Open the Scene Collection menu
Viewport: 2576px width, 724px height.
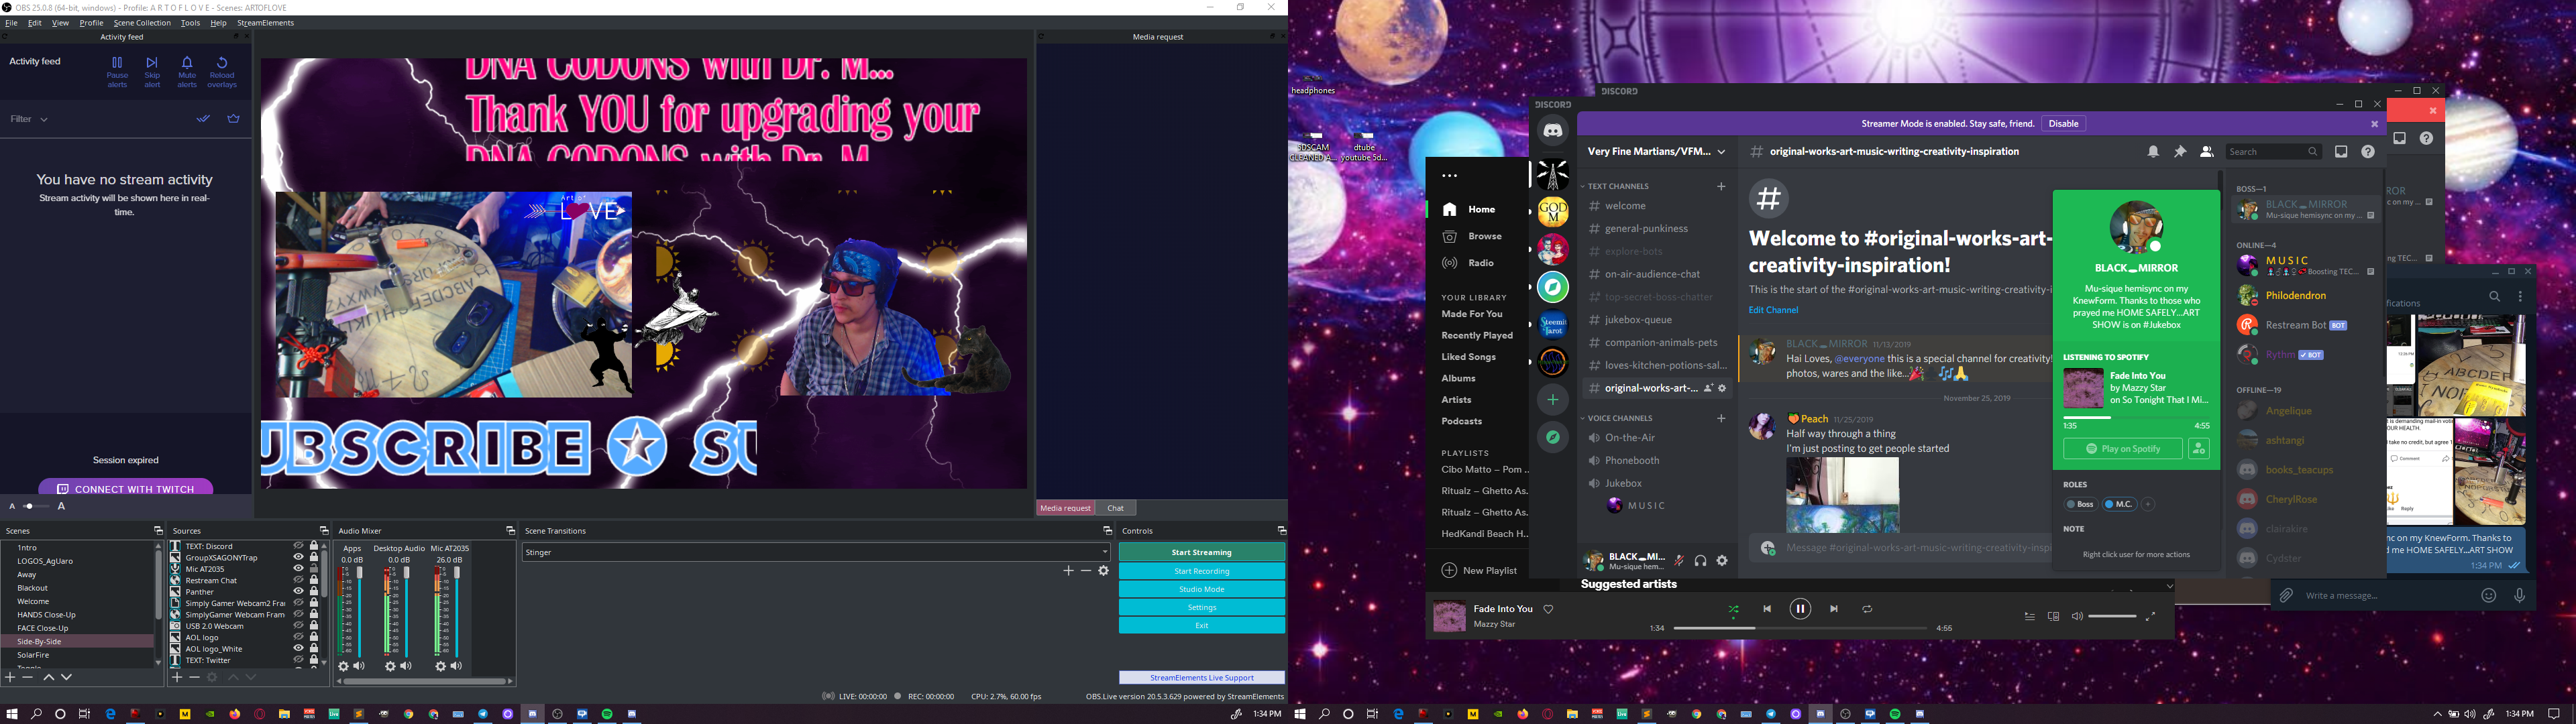click(142, 23)
